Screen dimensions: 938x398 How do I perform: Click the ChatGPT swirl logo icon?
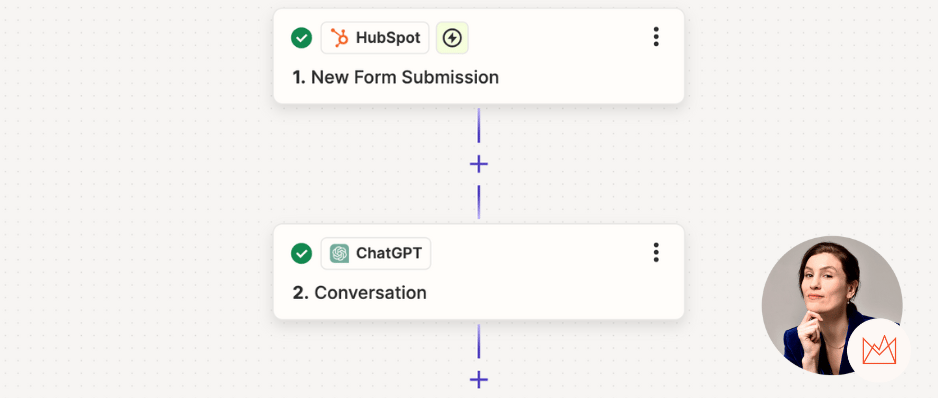pos(339,253)
